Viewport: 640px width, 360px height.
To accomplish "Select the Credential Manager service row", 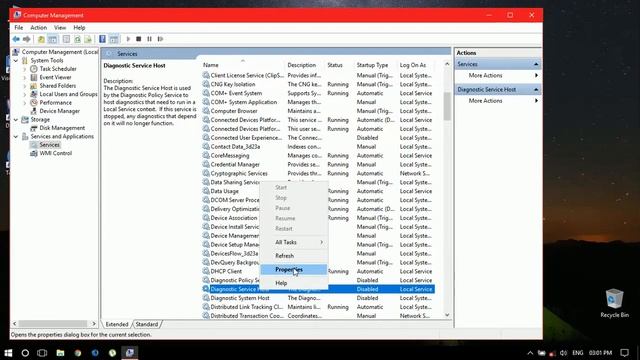I will click(318, 164).
